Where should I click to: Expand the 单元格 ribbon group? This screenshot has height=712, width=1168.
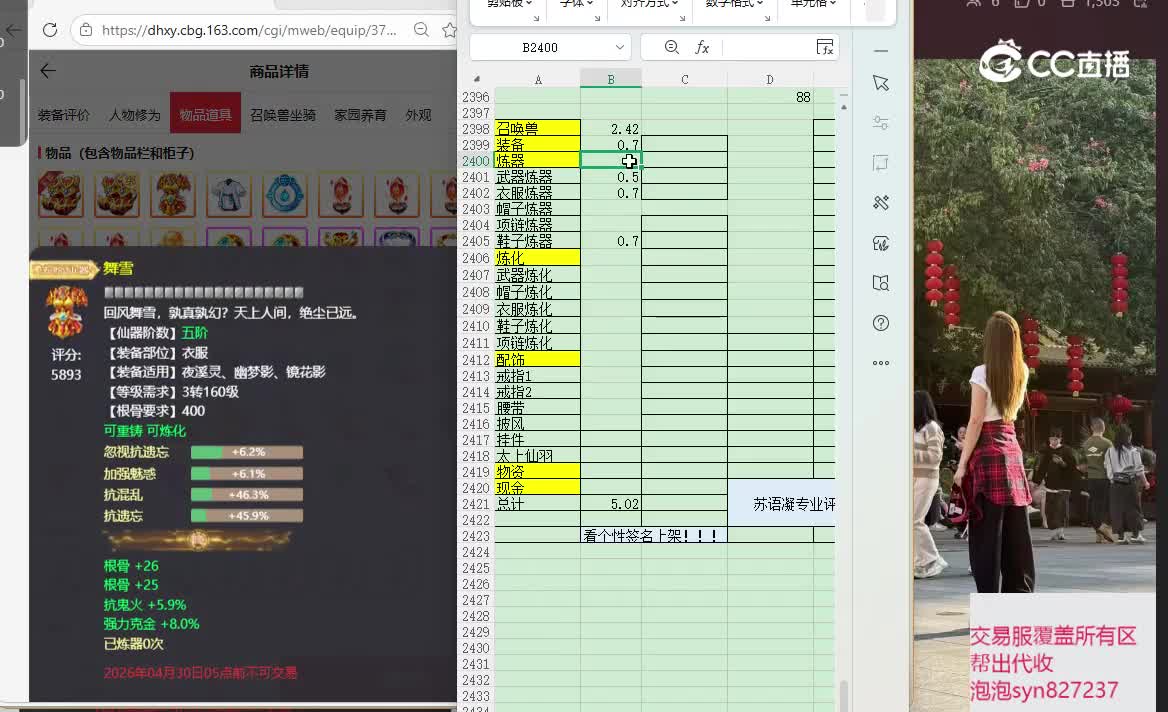coord(813,4)
